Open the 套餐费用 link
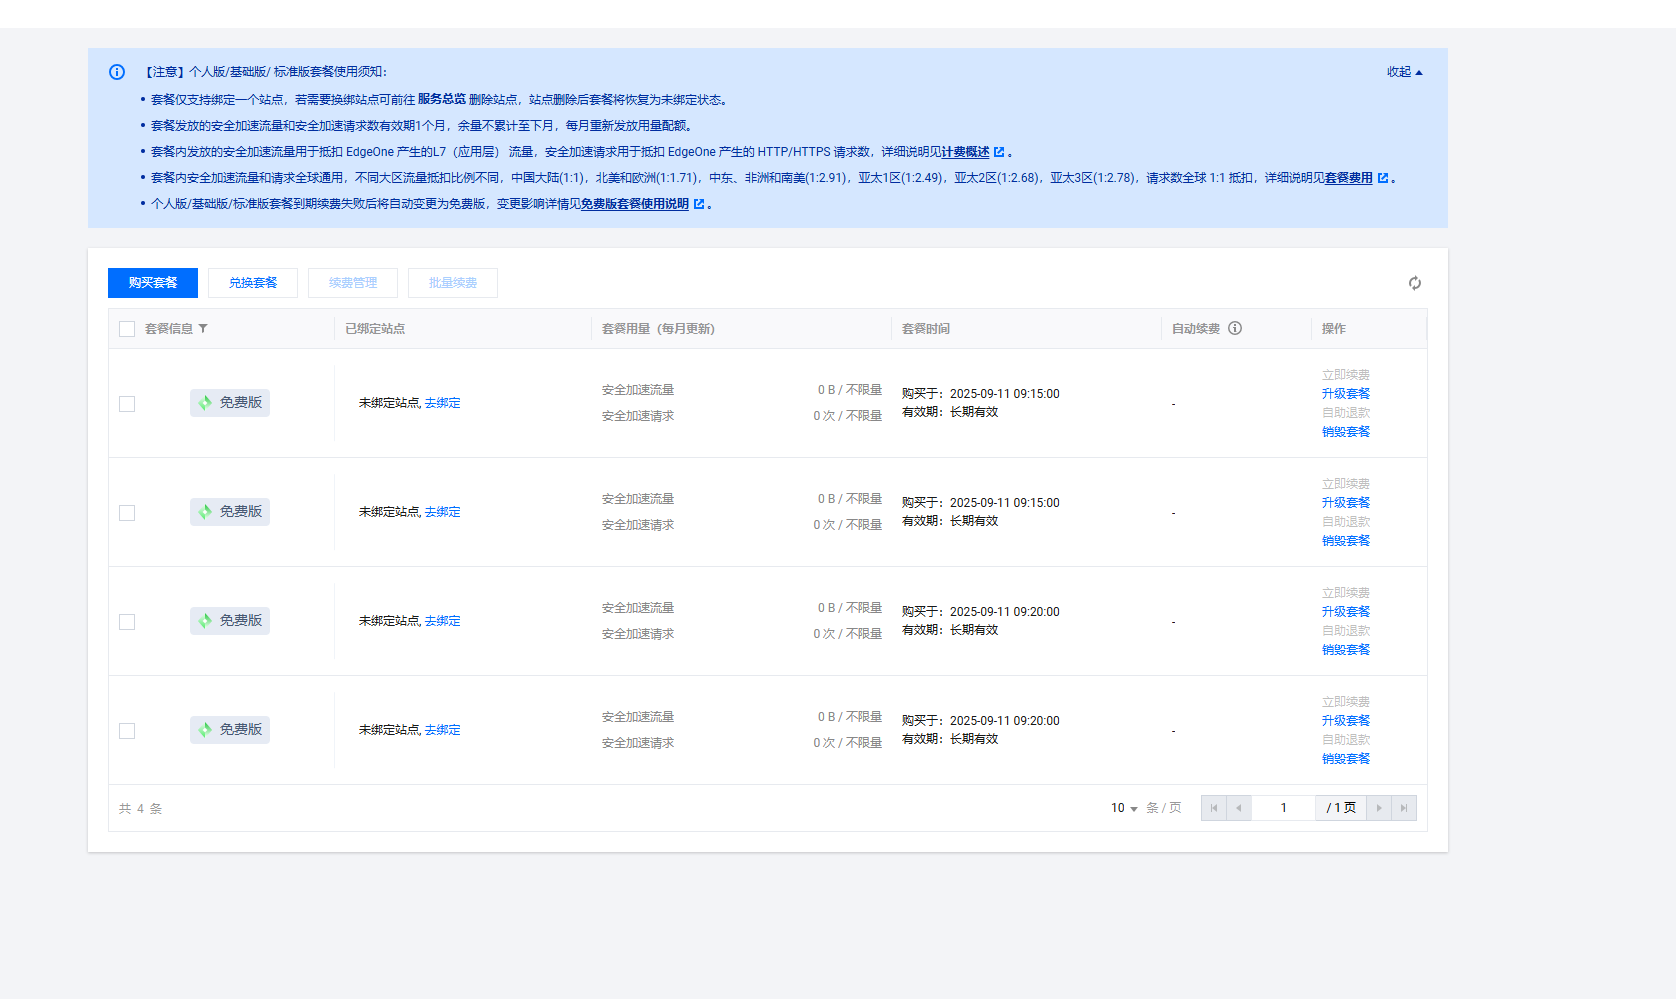This screenshot has width=1676, height=999. click(x=1349, y=178)
